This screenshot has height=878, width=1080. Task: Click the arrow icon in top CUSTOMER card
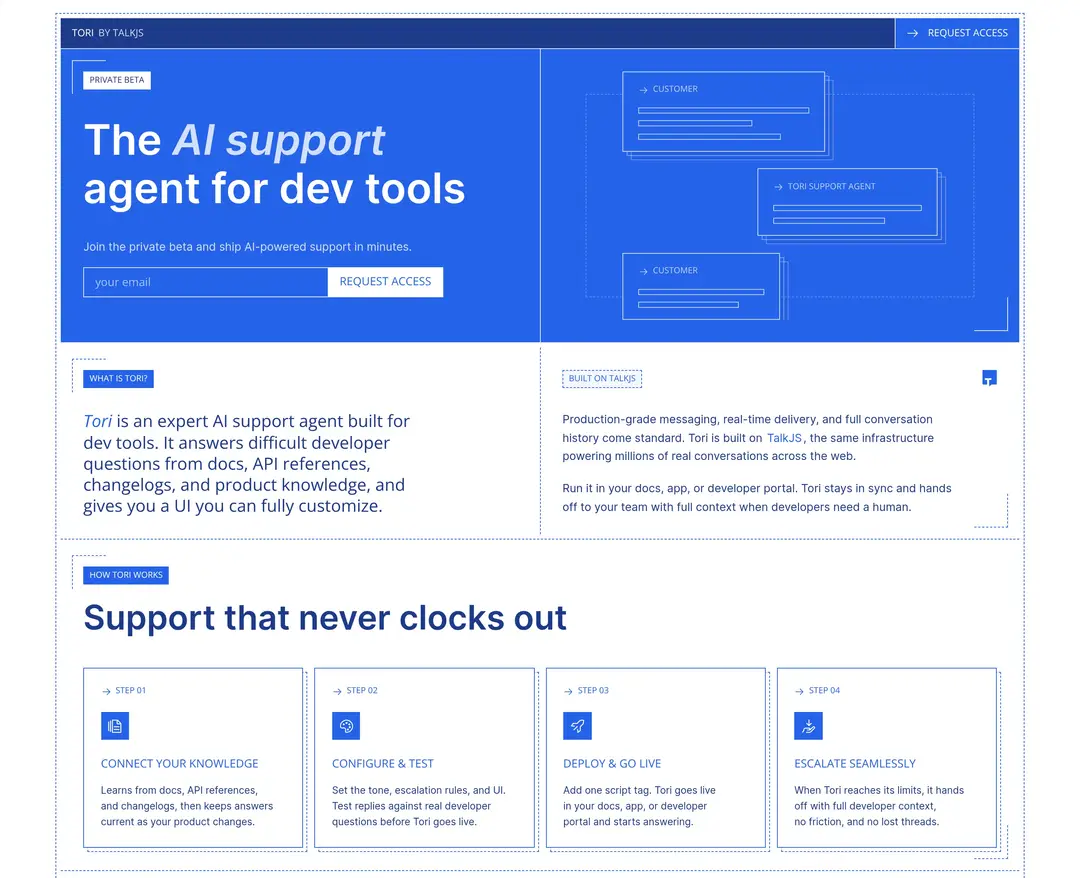point(643,90)
